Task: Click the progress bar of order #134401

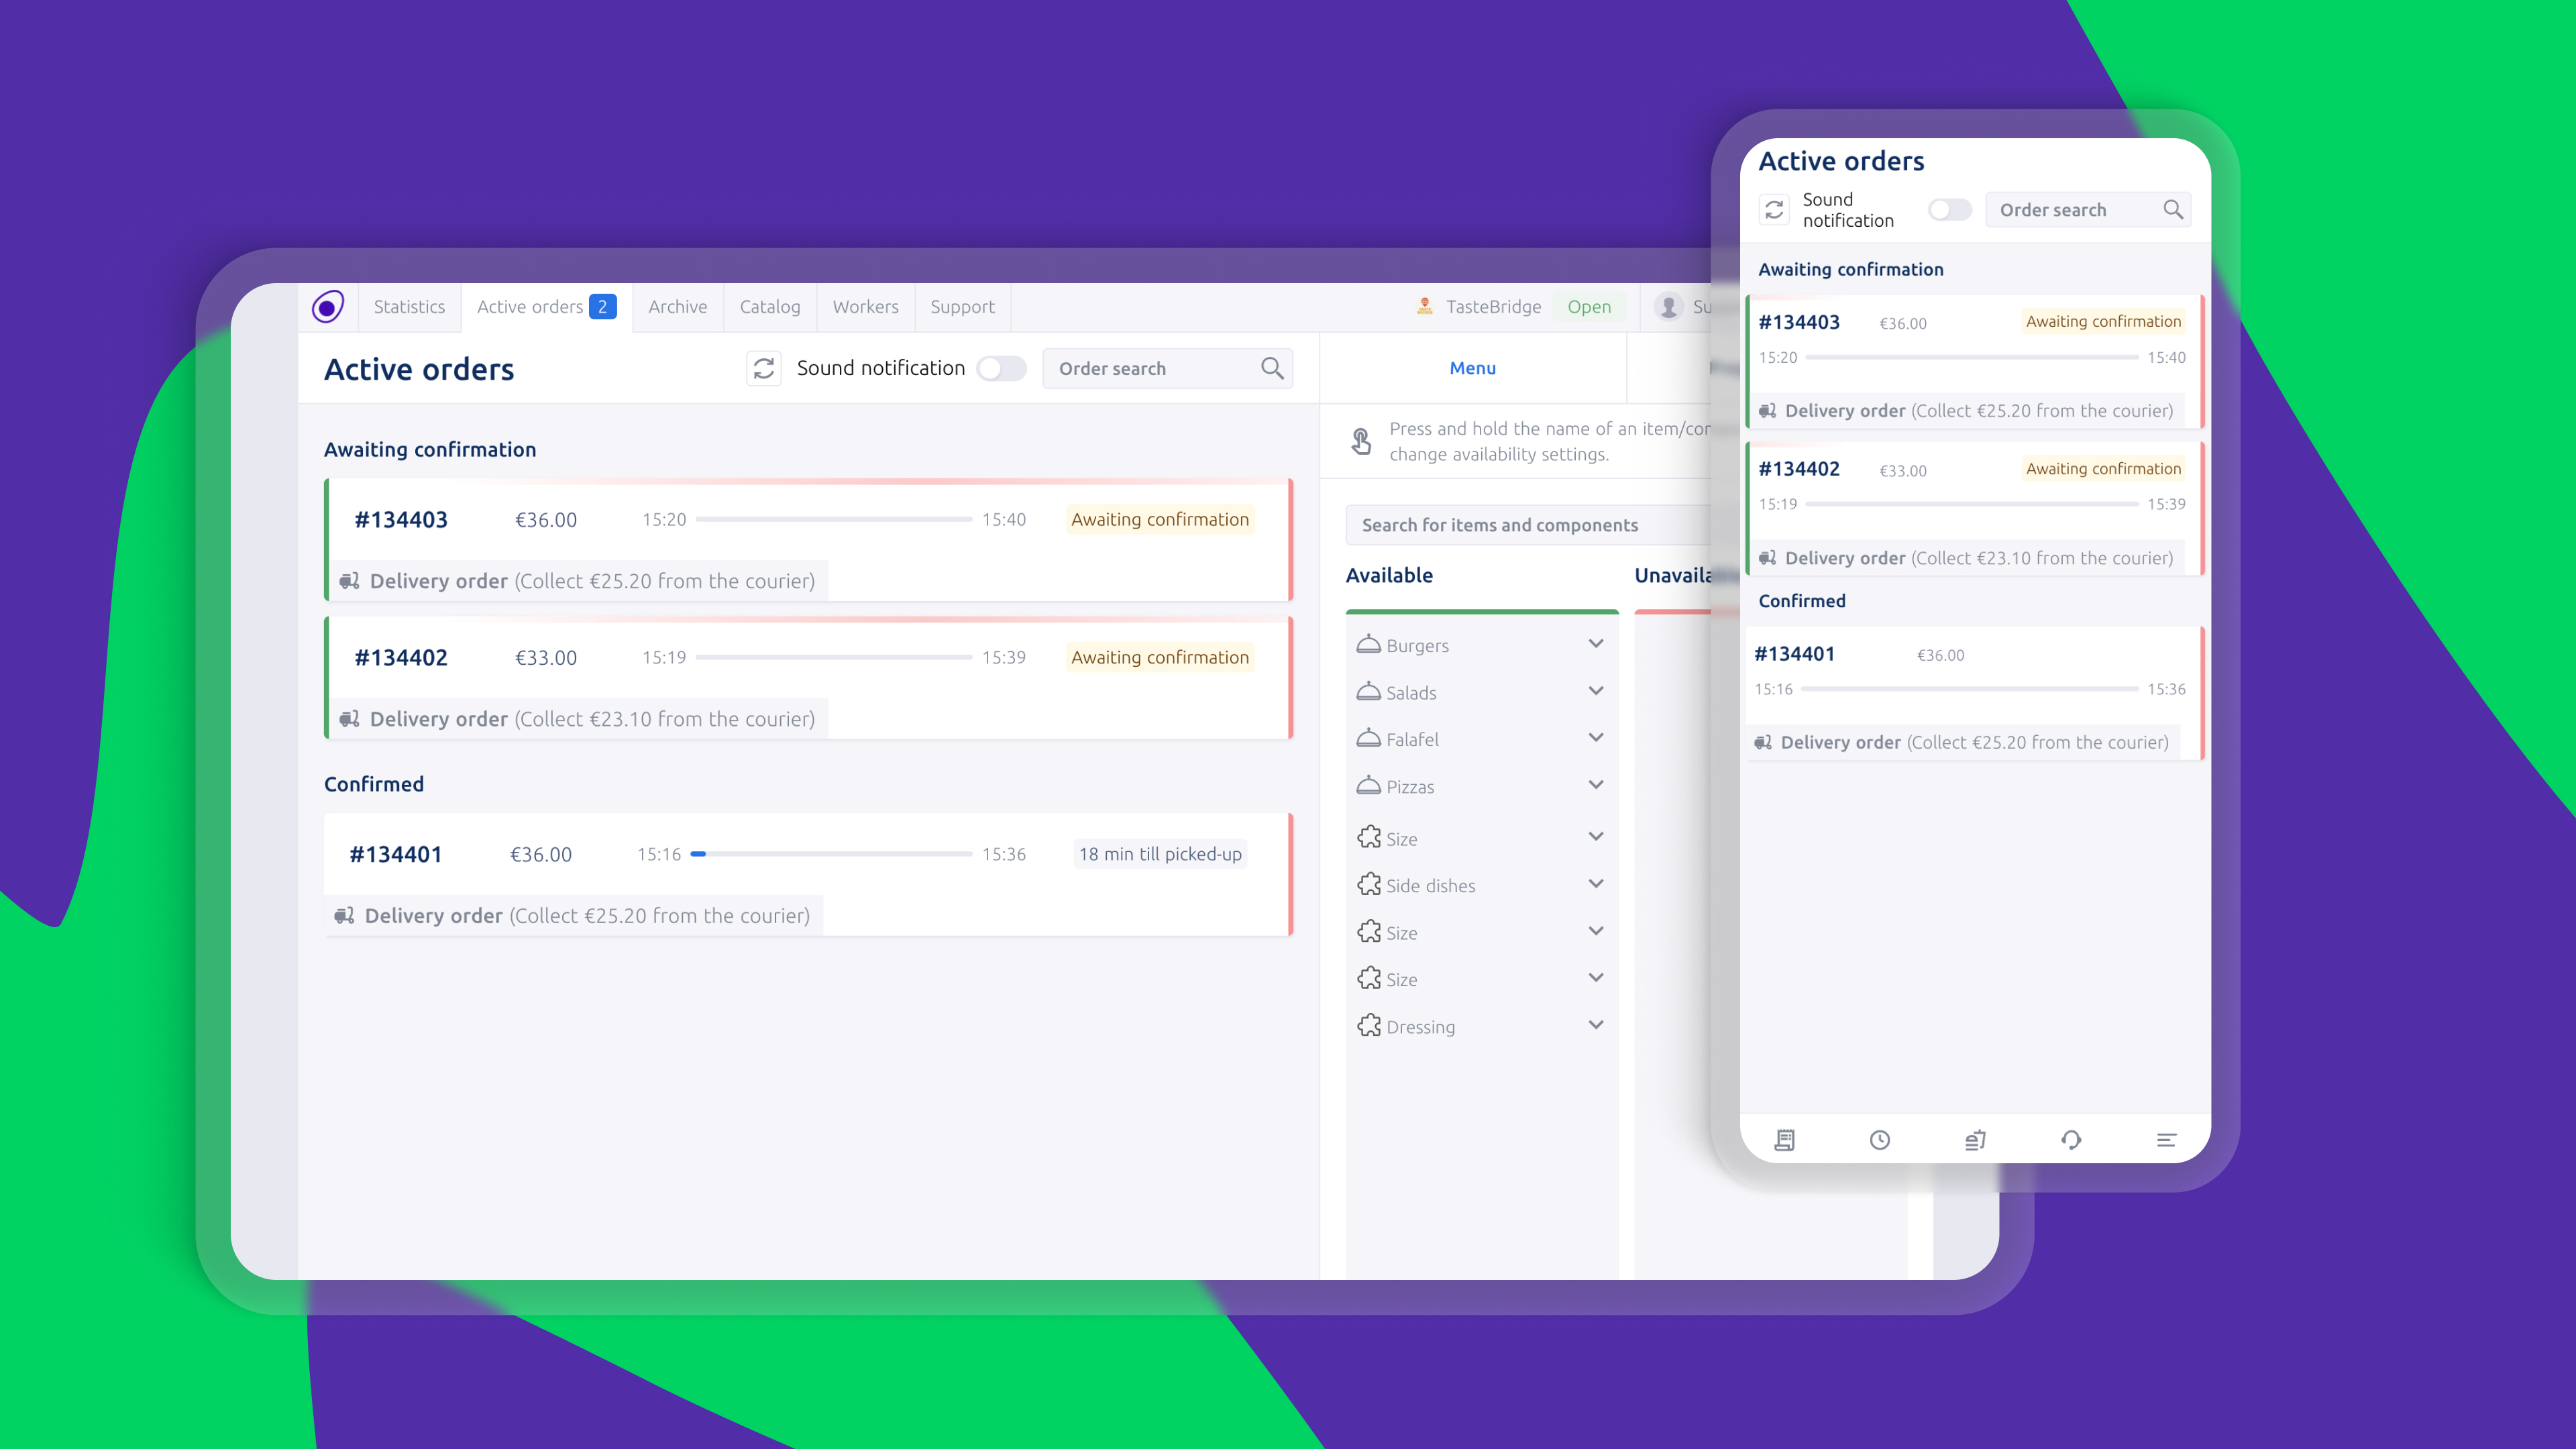Action: [x=832, y=854]
